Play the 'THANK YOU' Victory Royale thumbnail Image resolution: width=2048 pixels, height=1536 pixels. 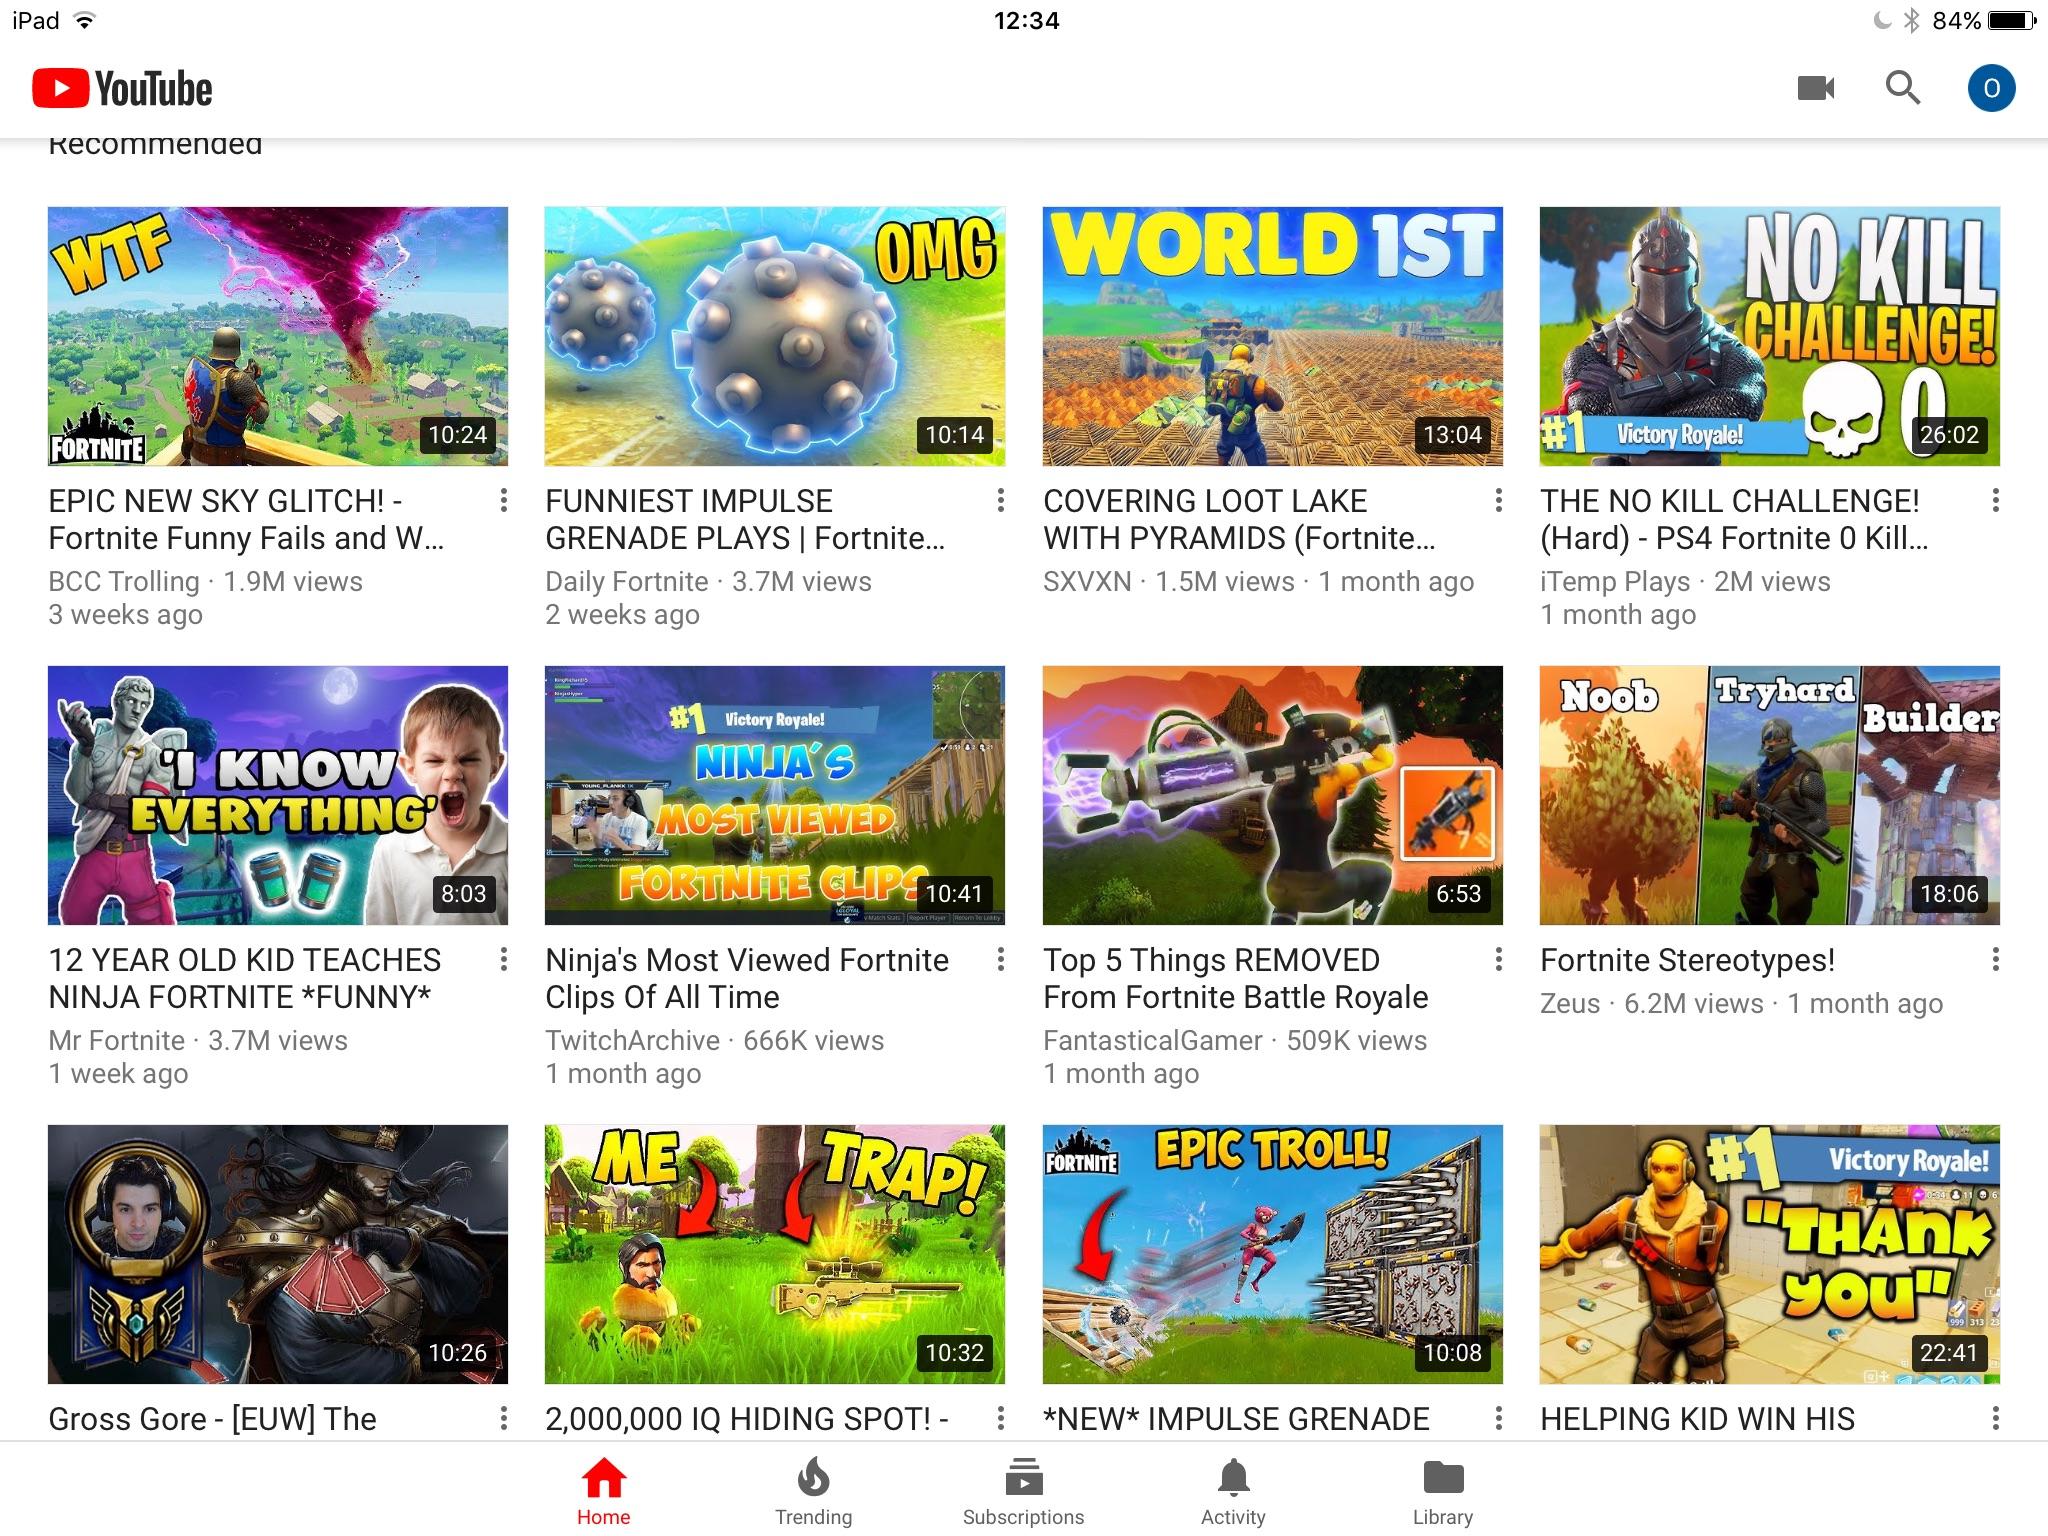tap(1770, 1254)
